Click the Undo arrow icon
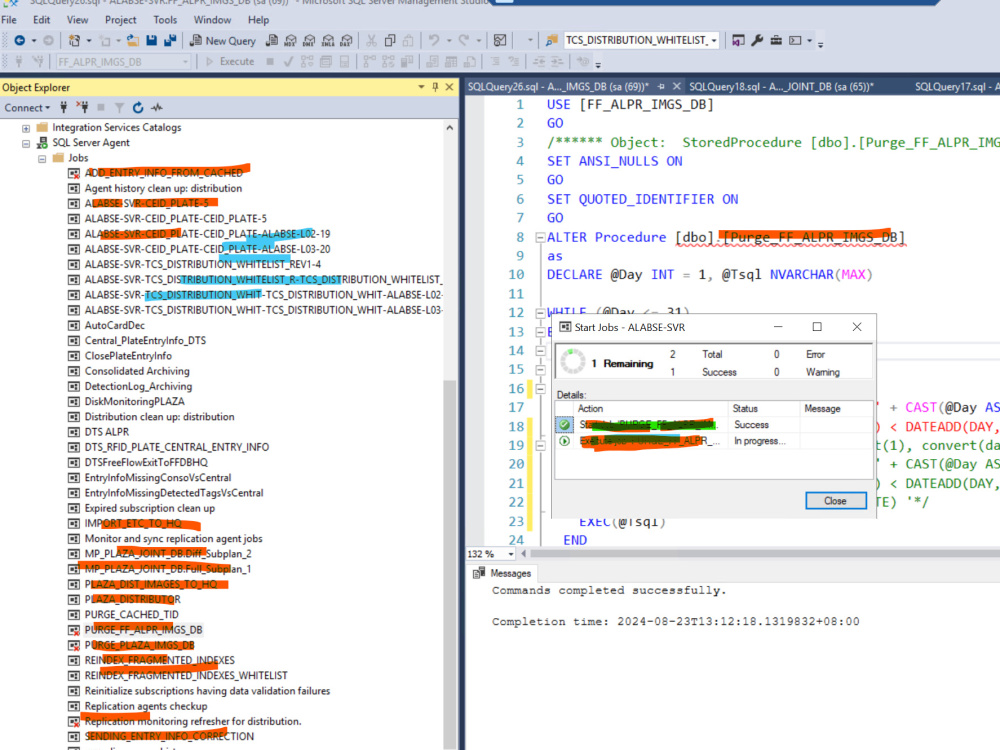The image size is (1000, 750). click(434, 41)
